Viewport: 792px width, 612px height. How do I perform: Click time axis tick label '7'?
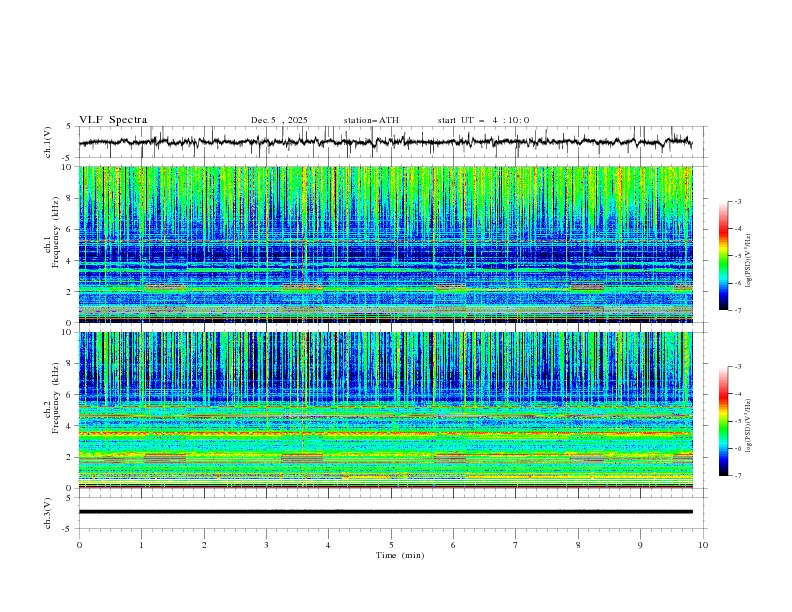point(516,545)
